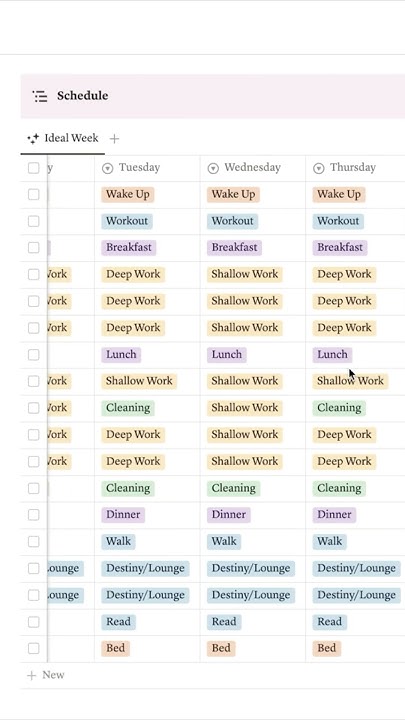
Task: Add a New row to the table
Action: click(x=46, y=675)
